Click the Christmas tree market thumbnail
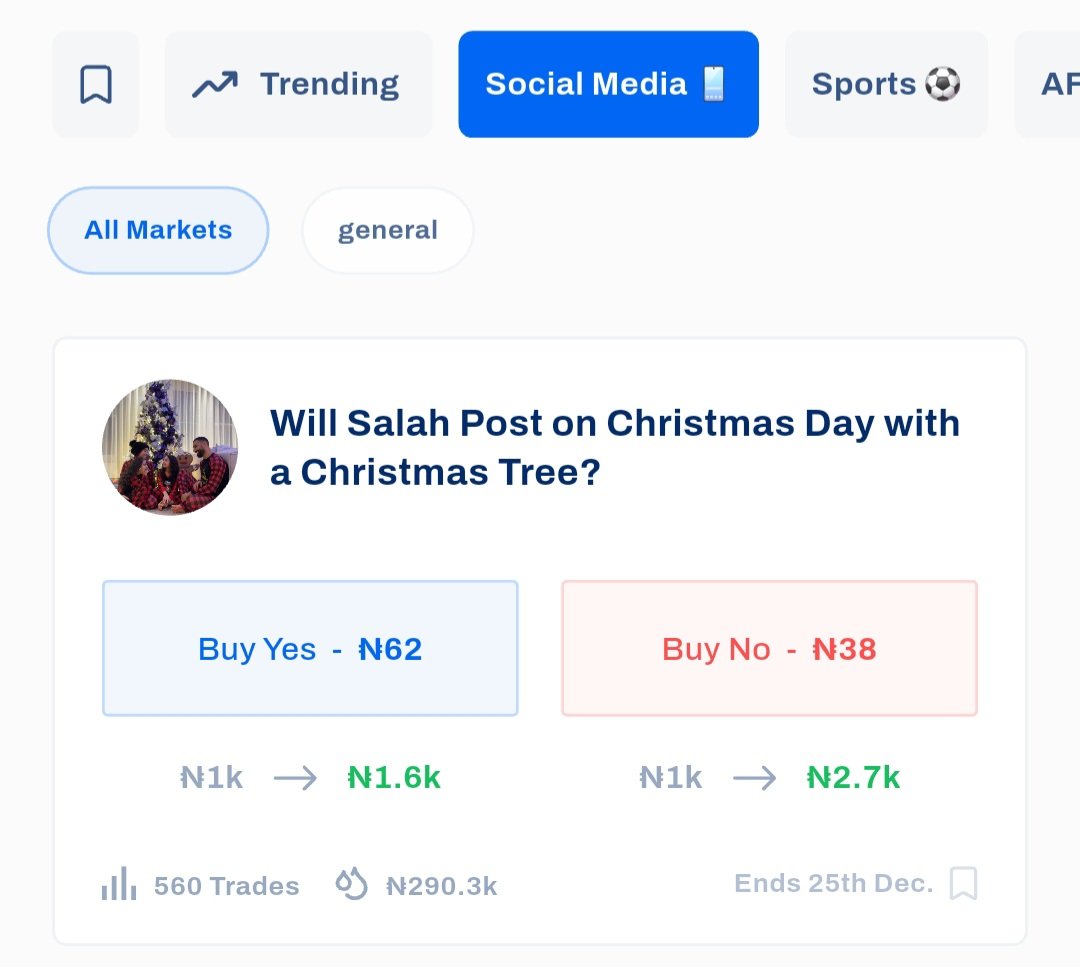The height and width of the screenshot is (967, 1080). click(170, 447)
